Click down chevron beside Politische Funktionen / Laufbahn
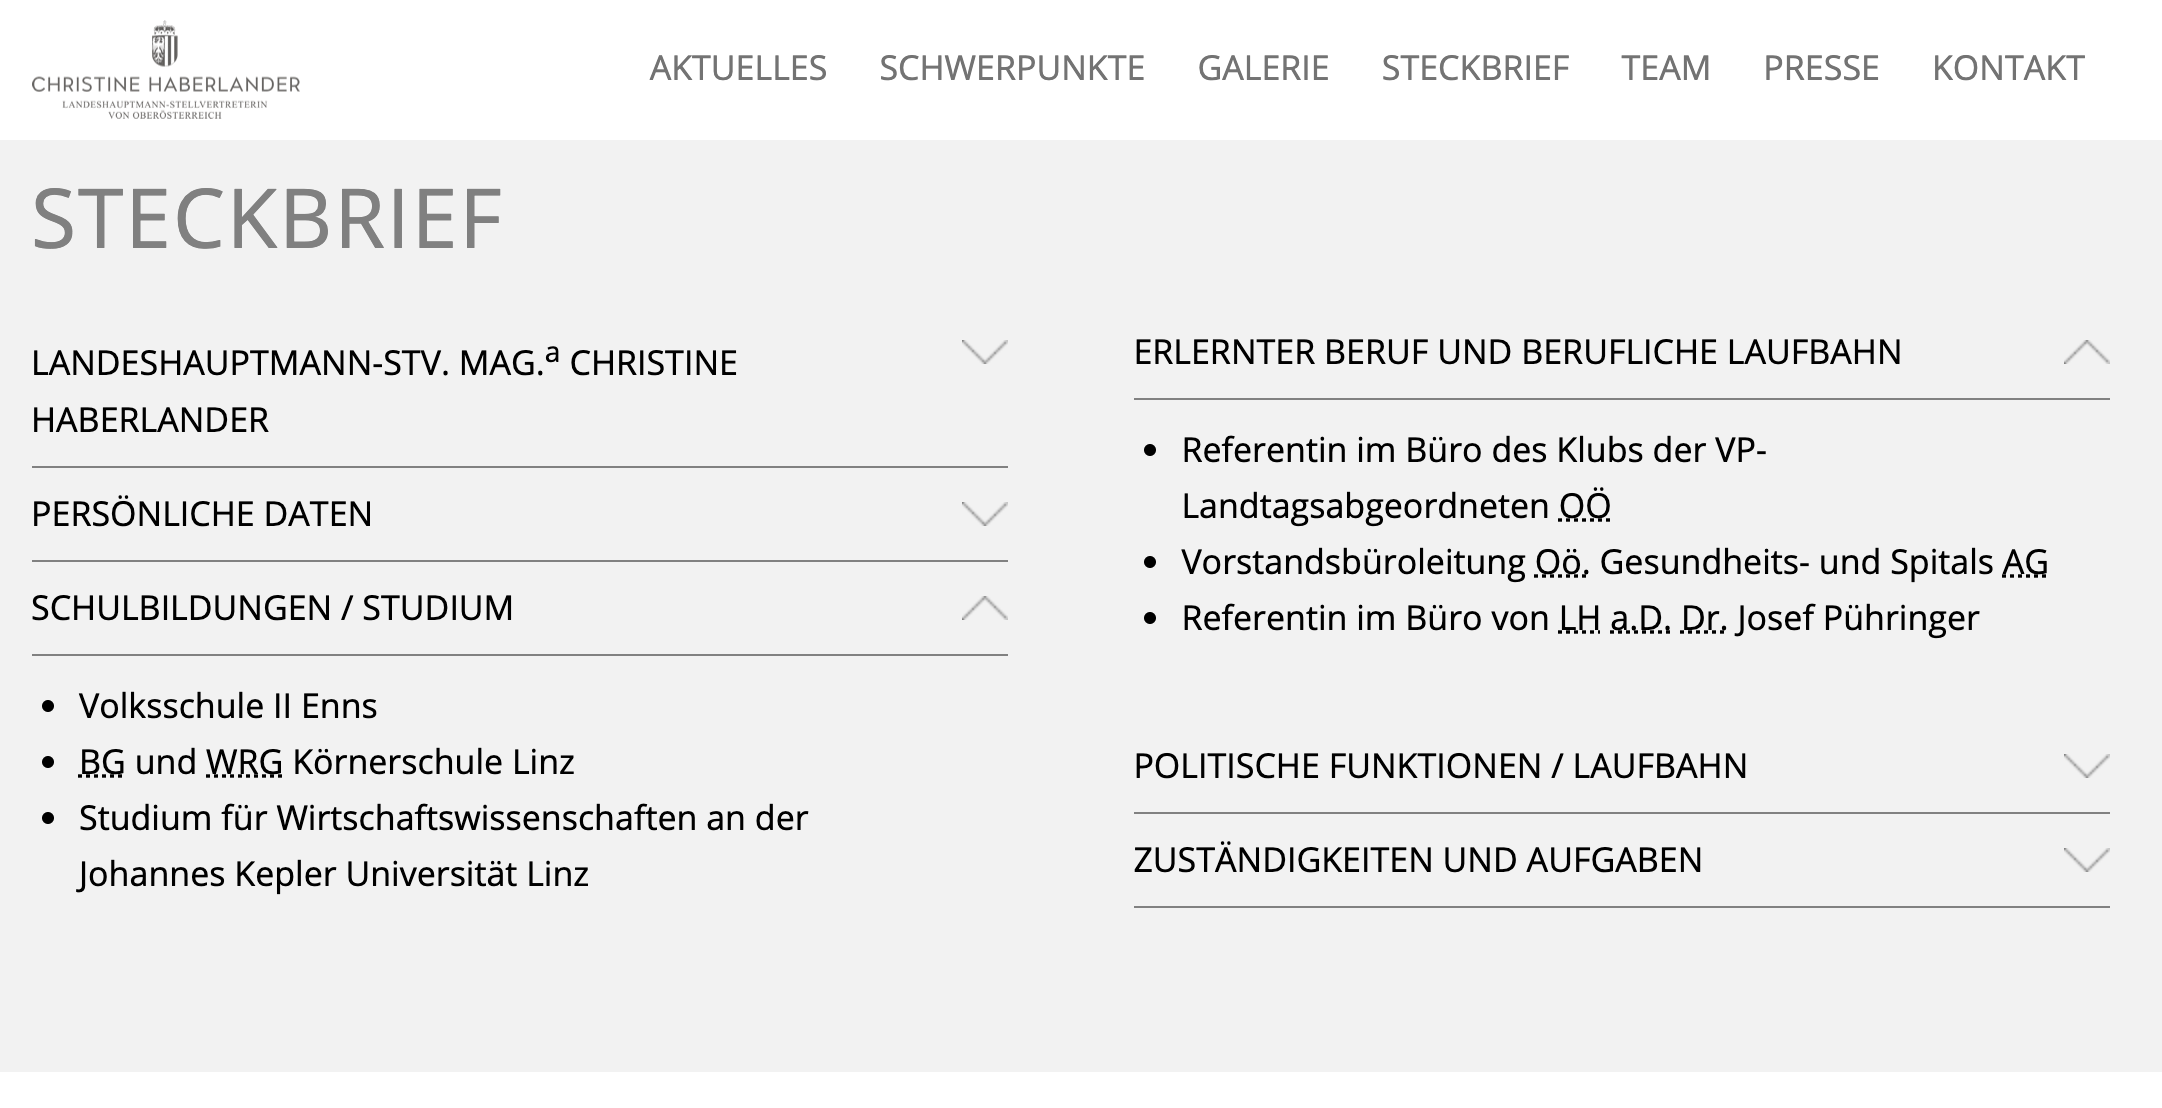2162x1108 pixels. (x=2086, y=765)
